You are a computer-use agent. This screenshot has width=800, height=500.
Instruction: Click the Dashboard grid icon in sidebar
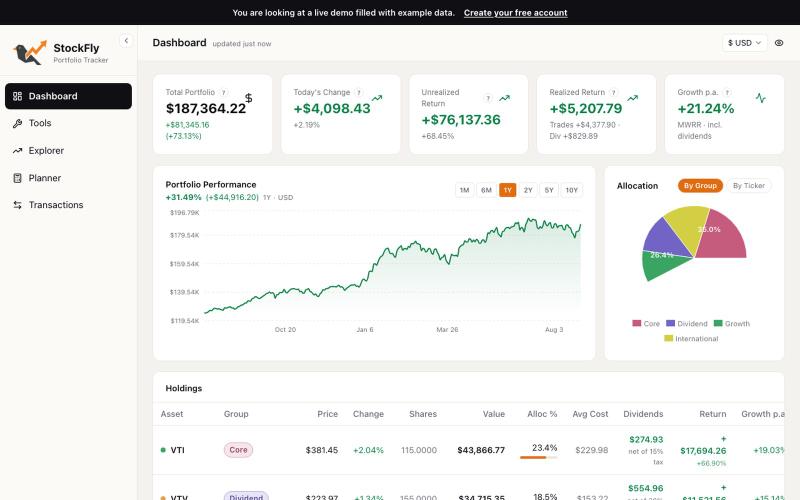pyautogui.click(x=17, y=96)
